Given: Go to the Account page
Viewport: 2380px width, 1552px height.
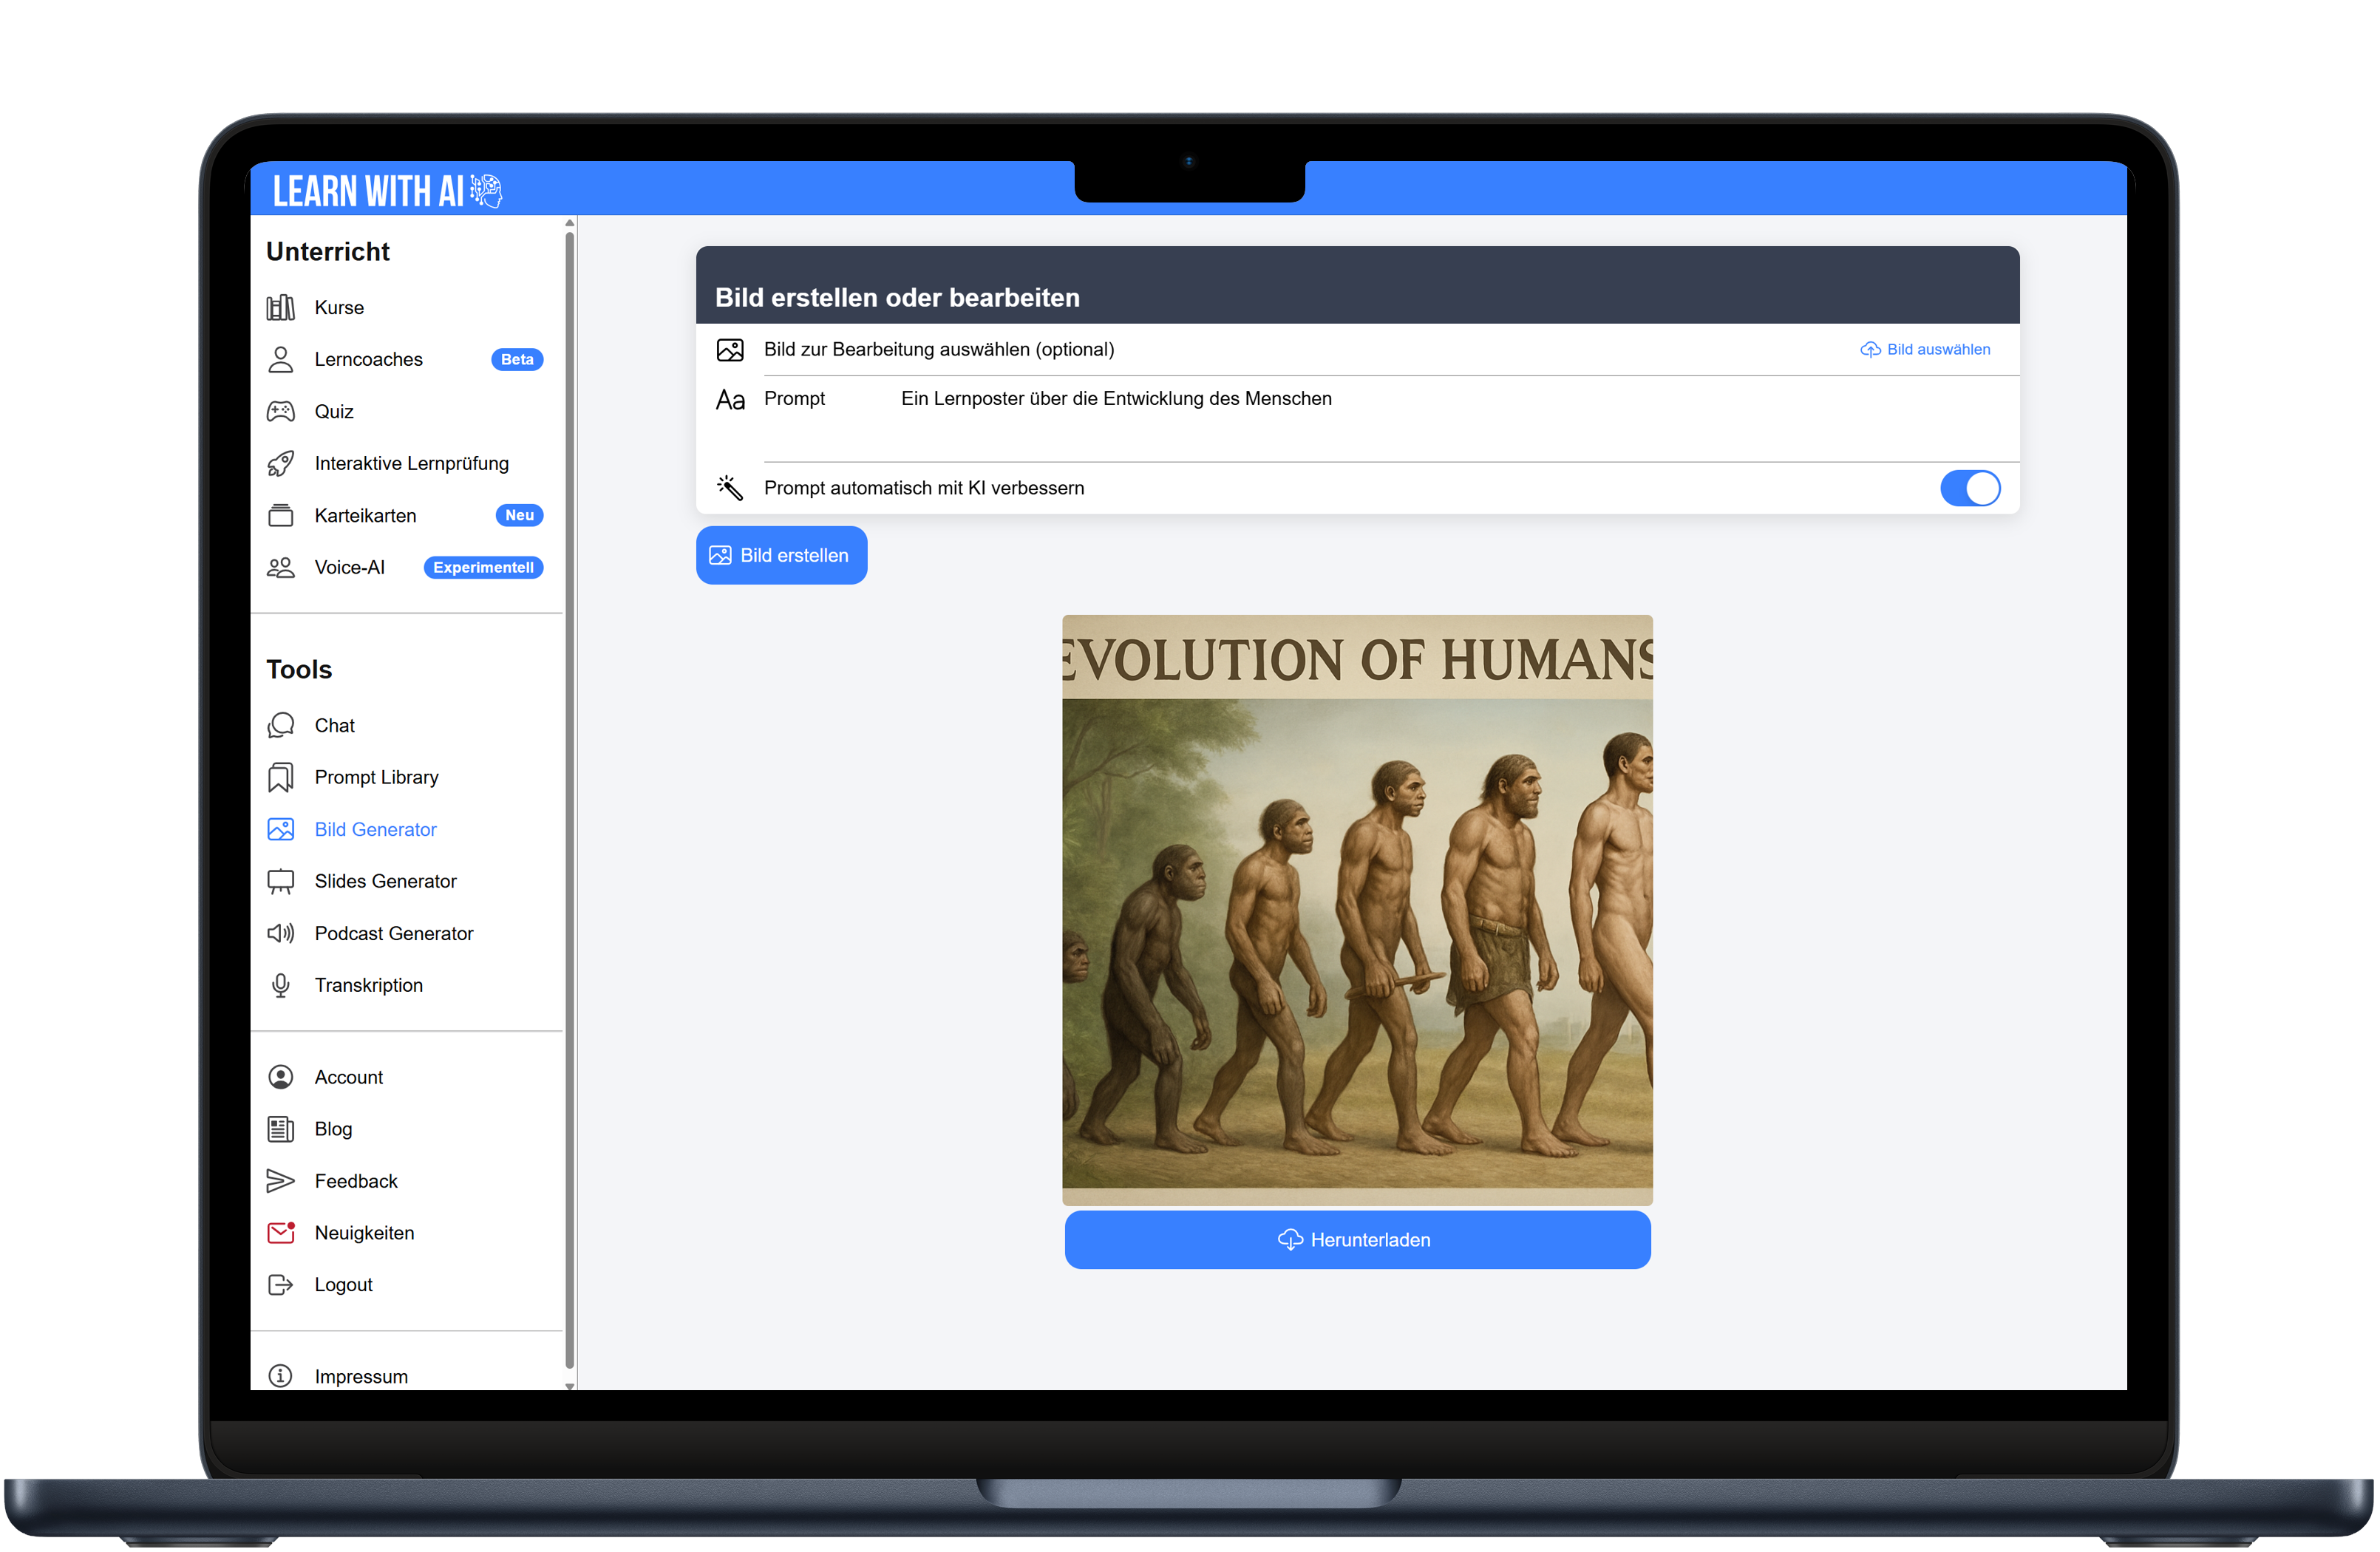Looking at the screenshot, I should click(348, 1078).
